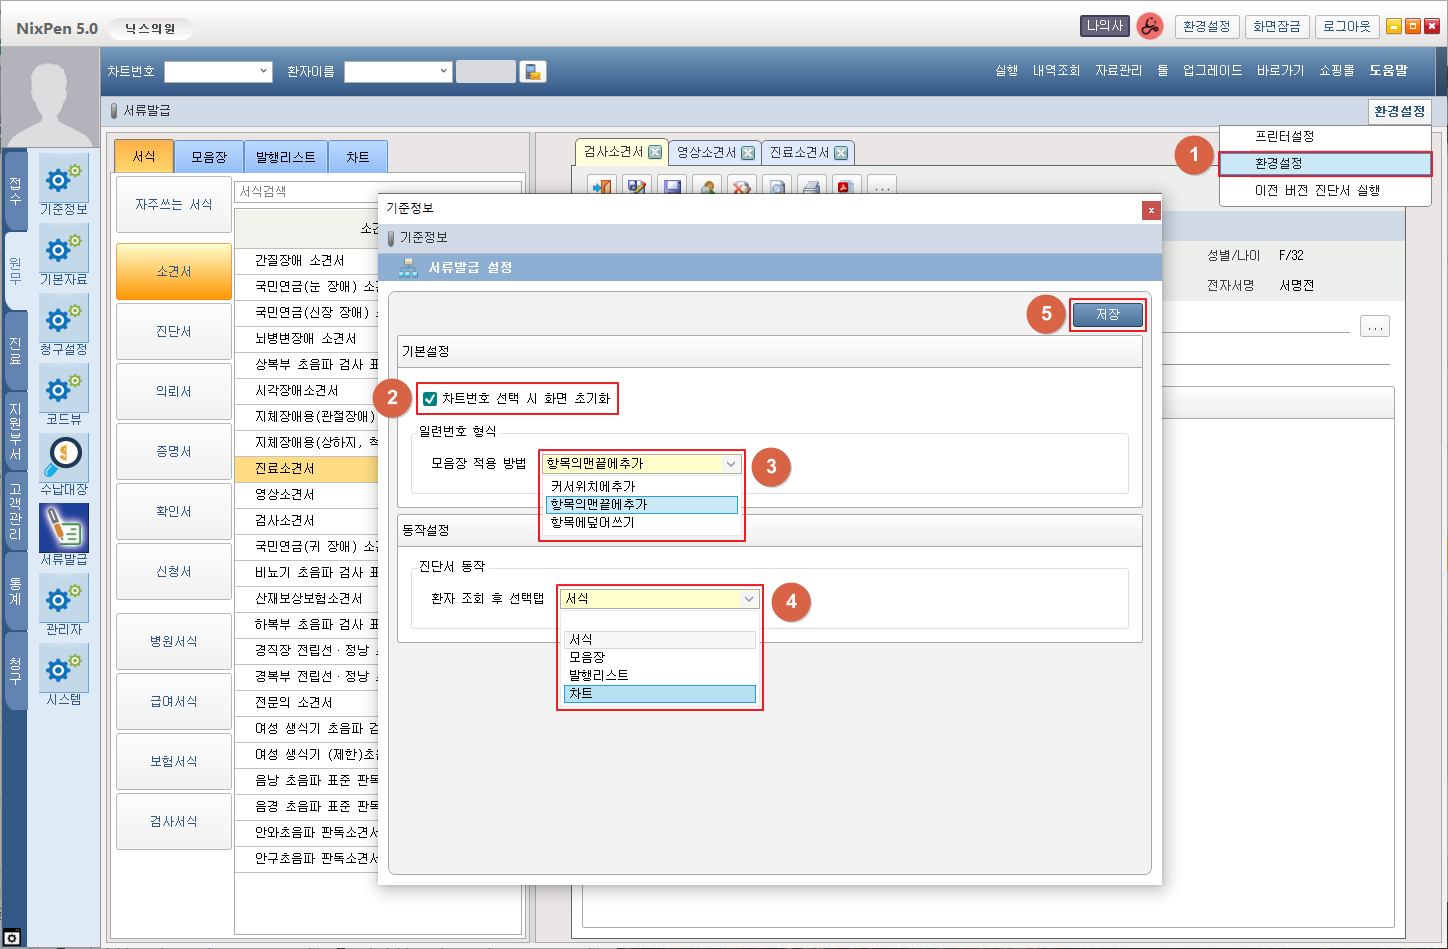
Task: Click the PDF export icon in toolbar
Action: coord(846,187)
